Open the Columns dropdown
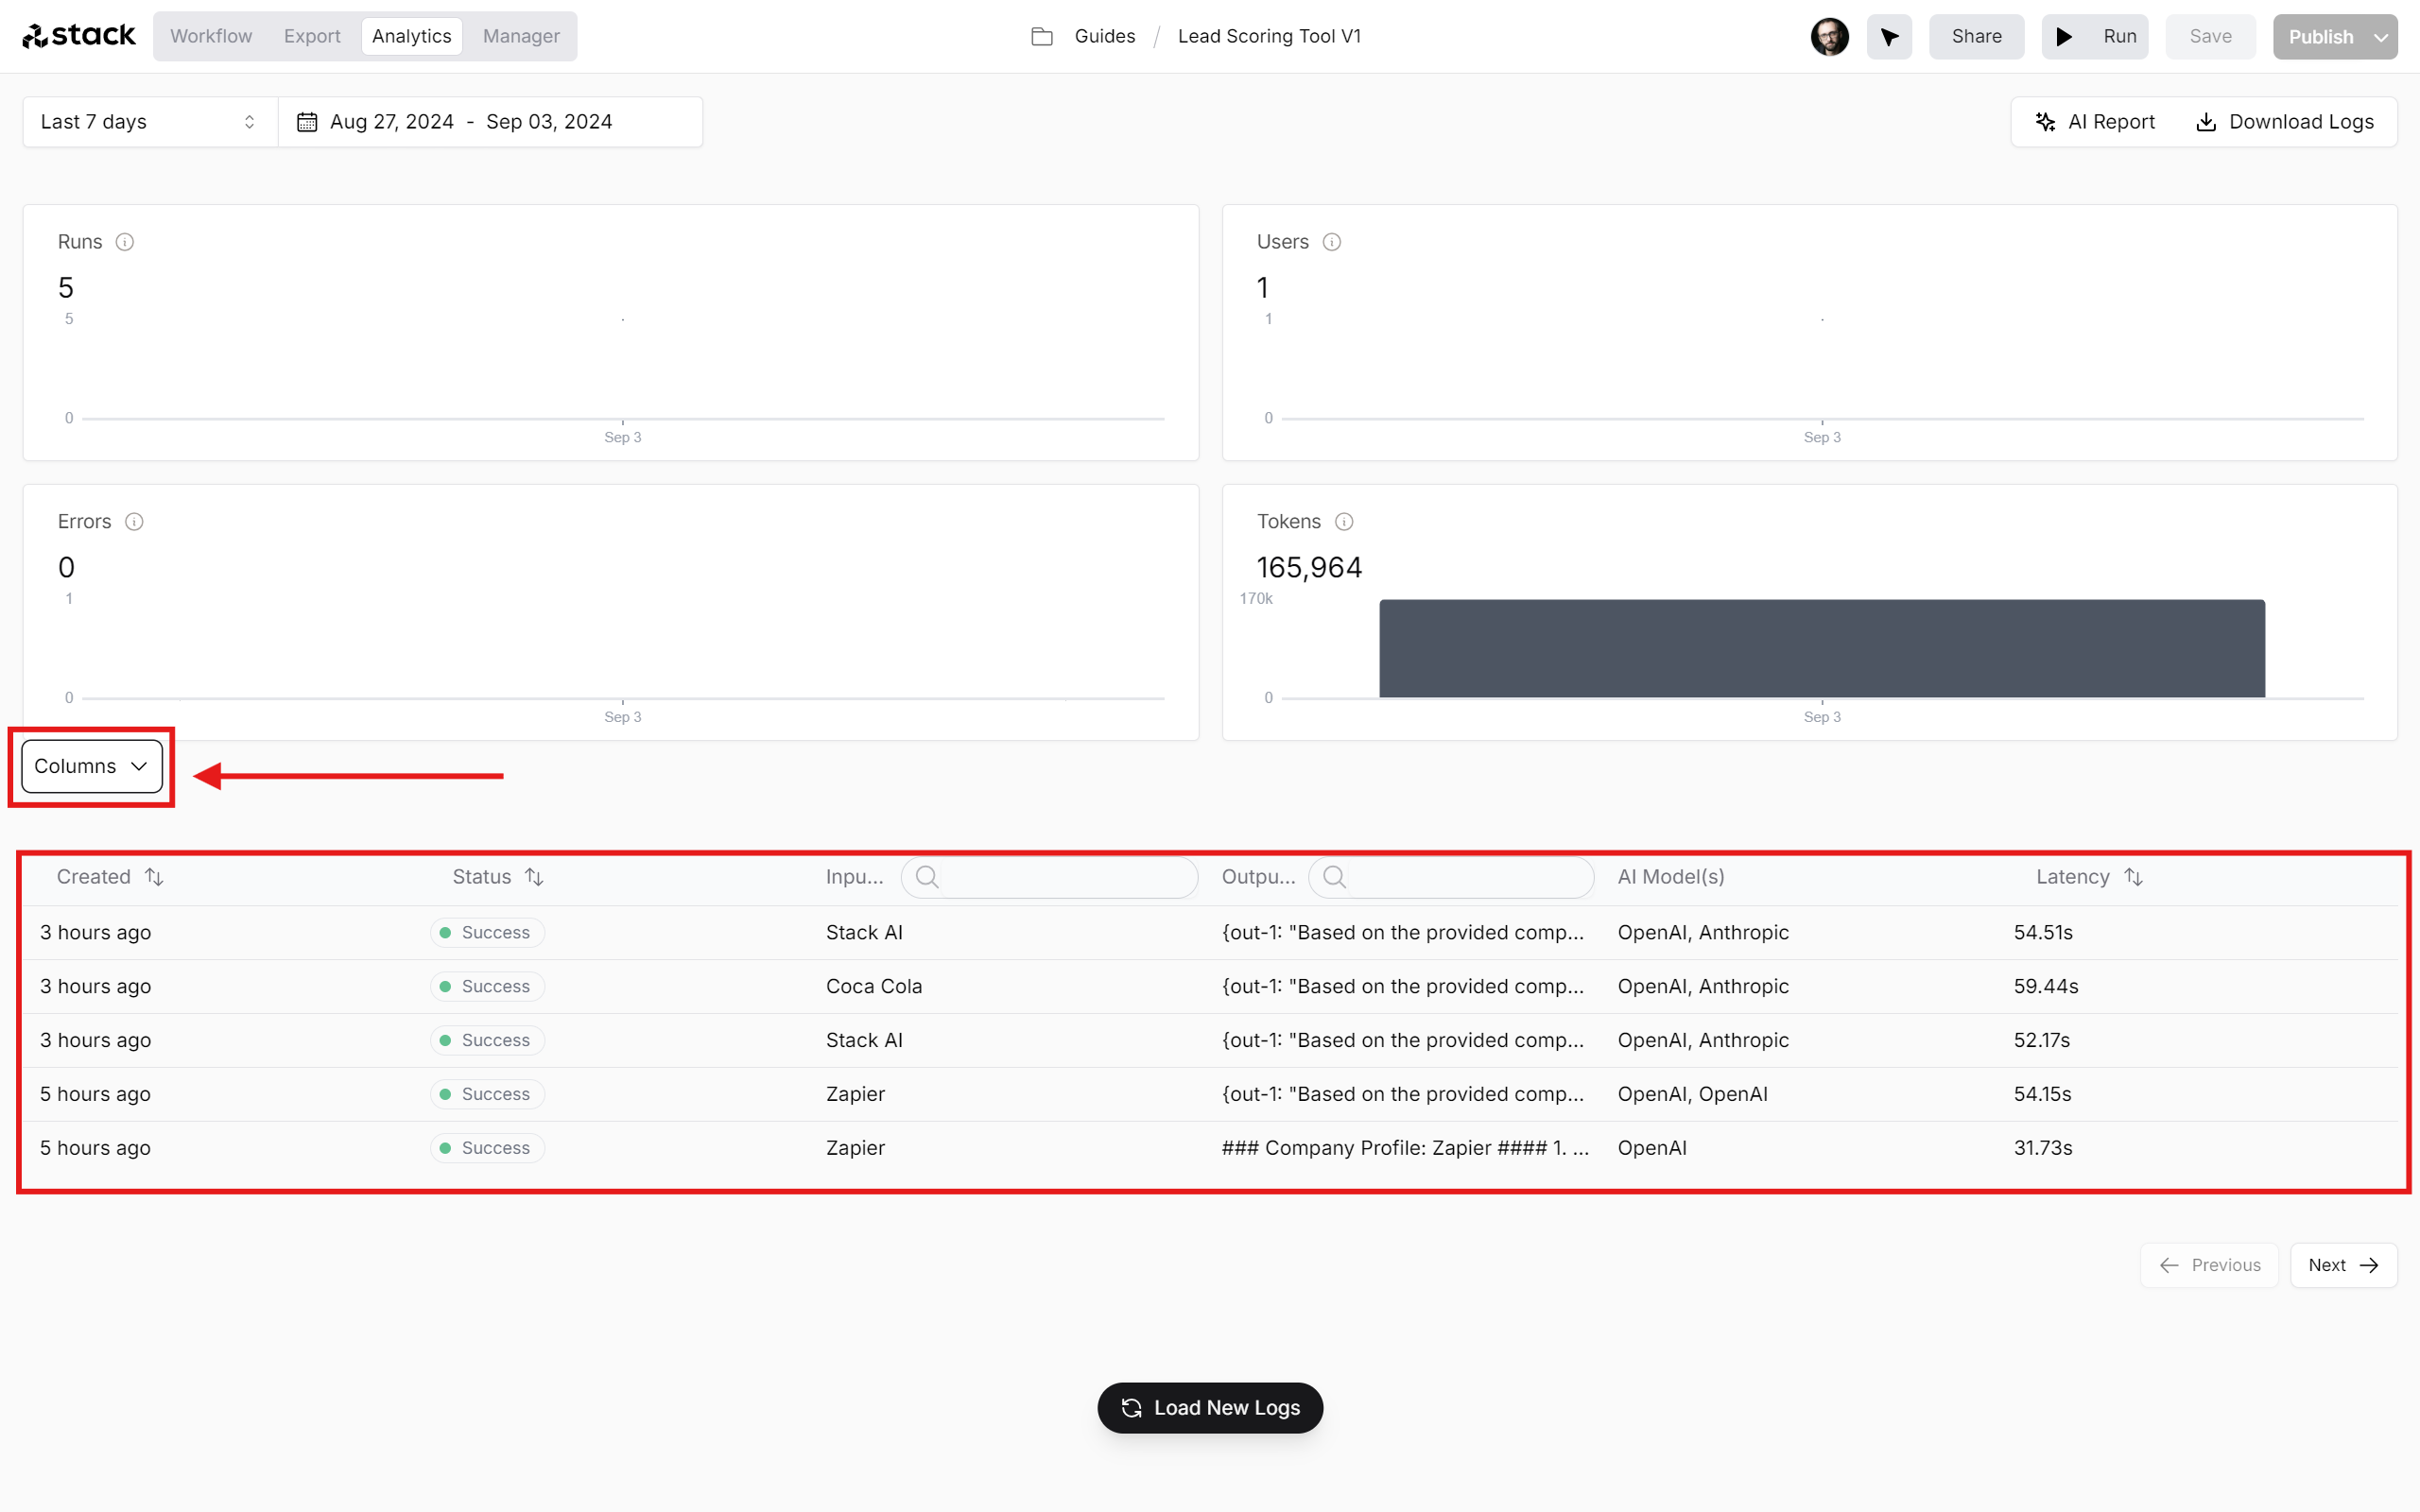The width and height of the screenshot is (2420, 1512). tap(92, 766)
